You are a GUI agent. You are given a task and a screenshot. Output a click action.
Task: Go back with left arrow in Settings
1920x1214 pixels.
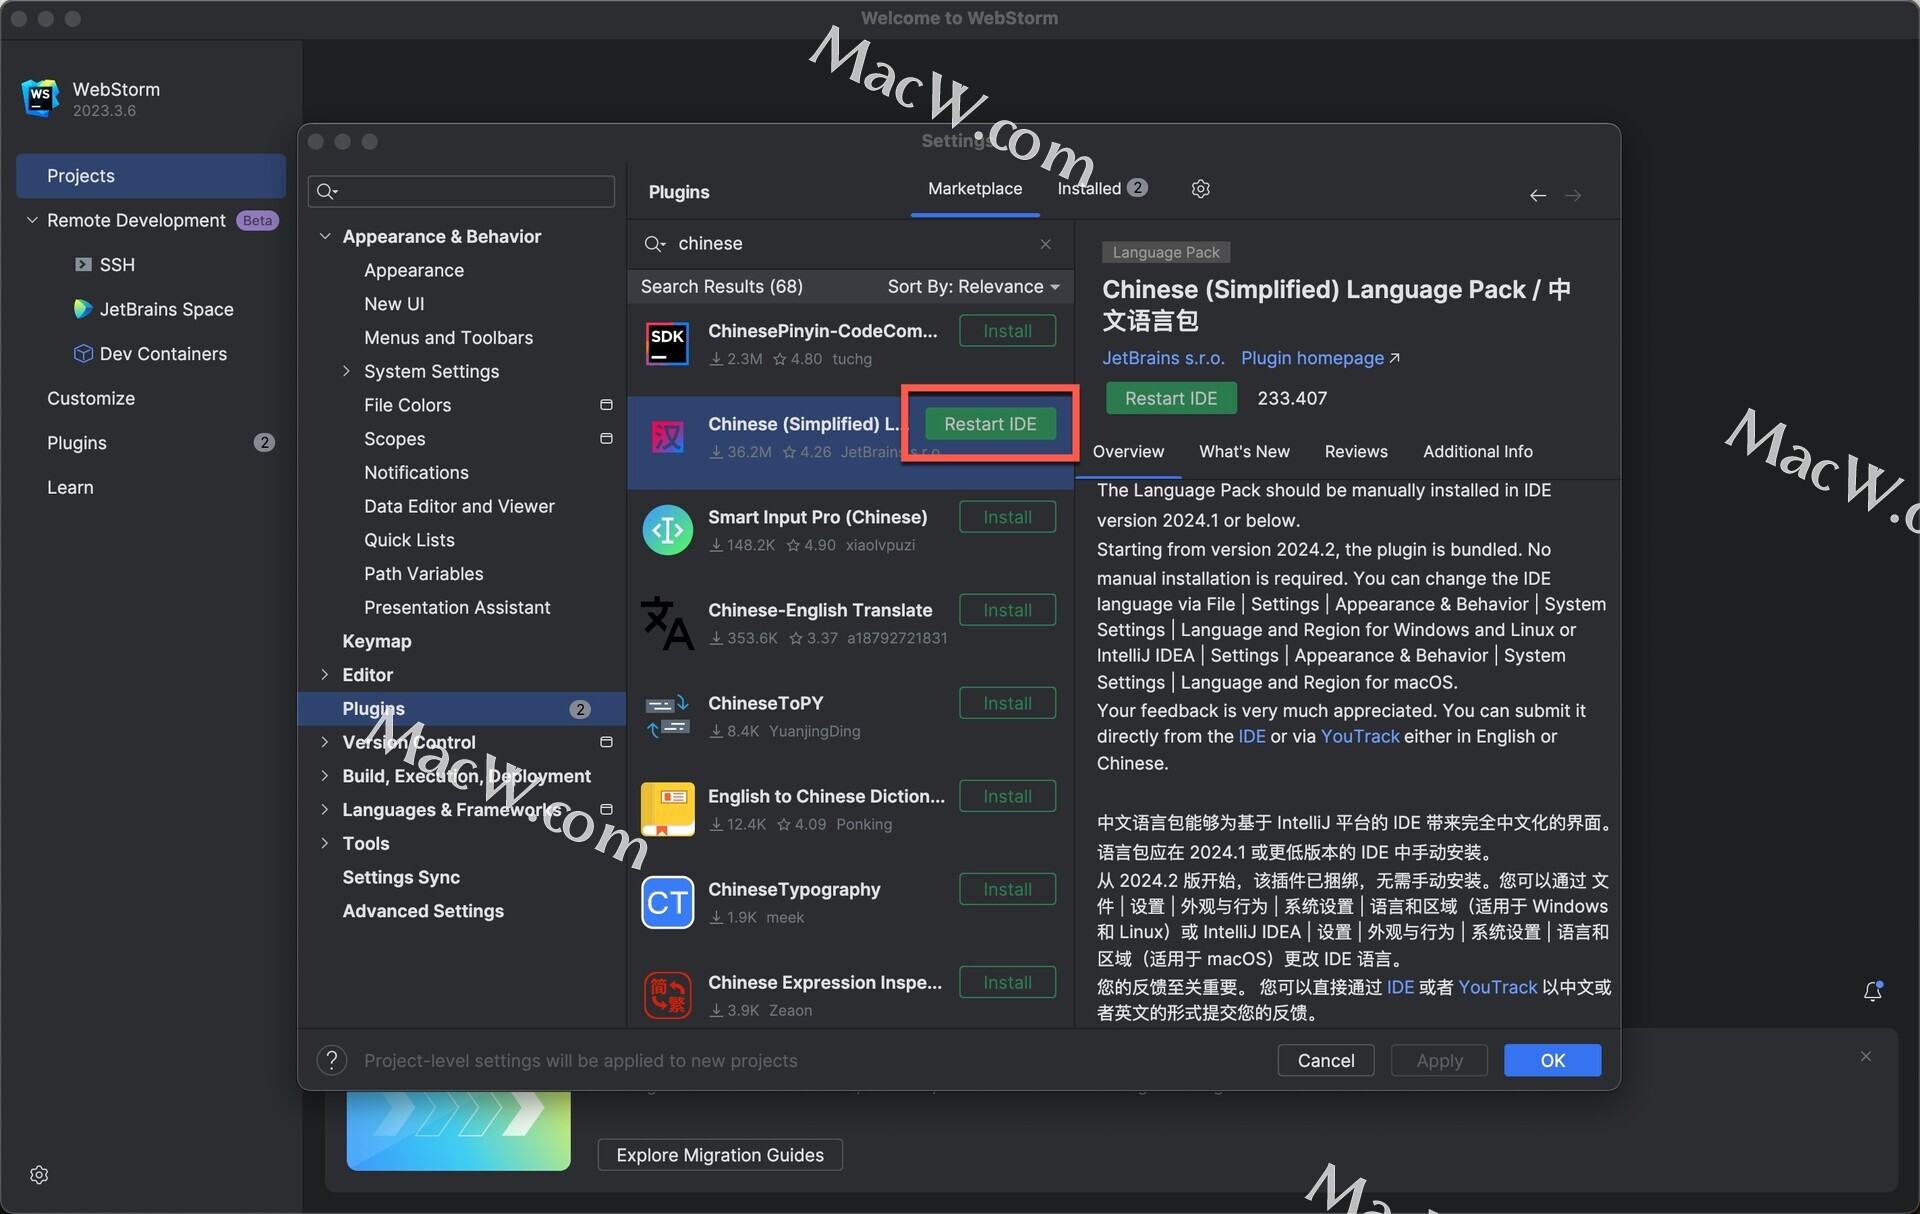(x=1538, y=196)
